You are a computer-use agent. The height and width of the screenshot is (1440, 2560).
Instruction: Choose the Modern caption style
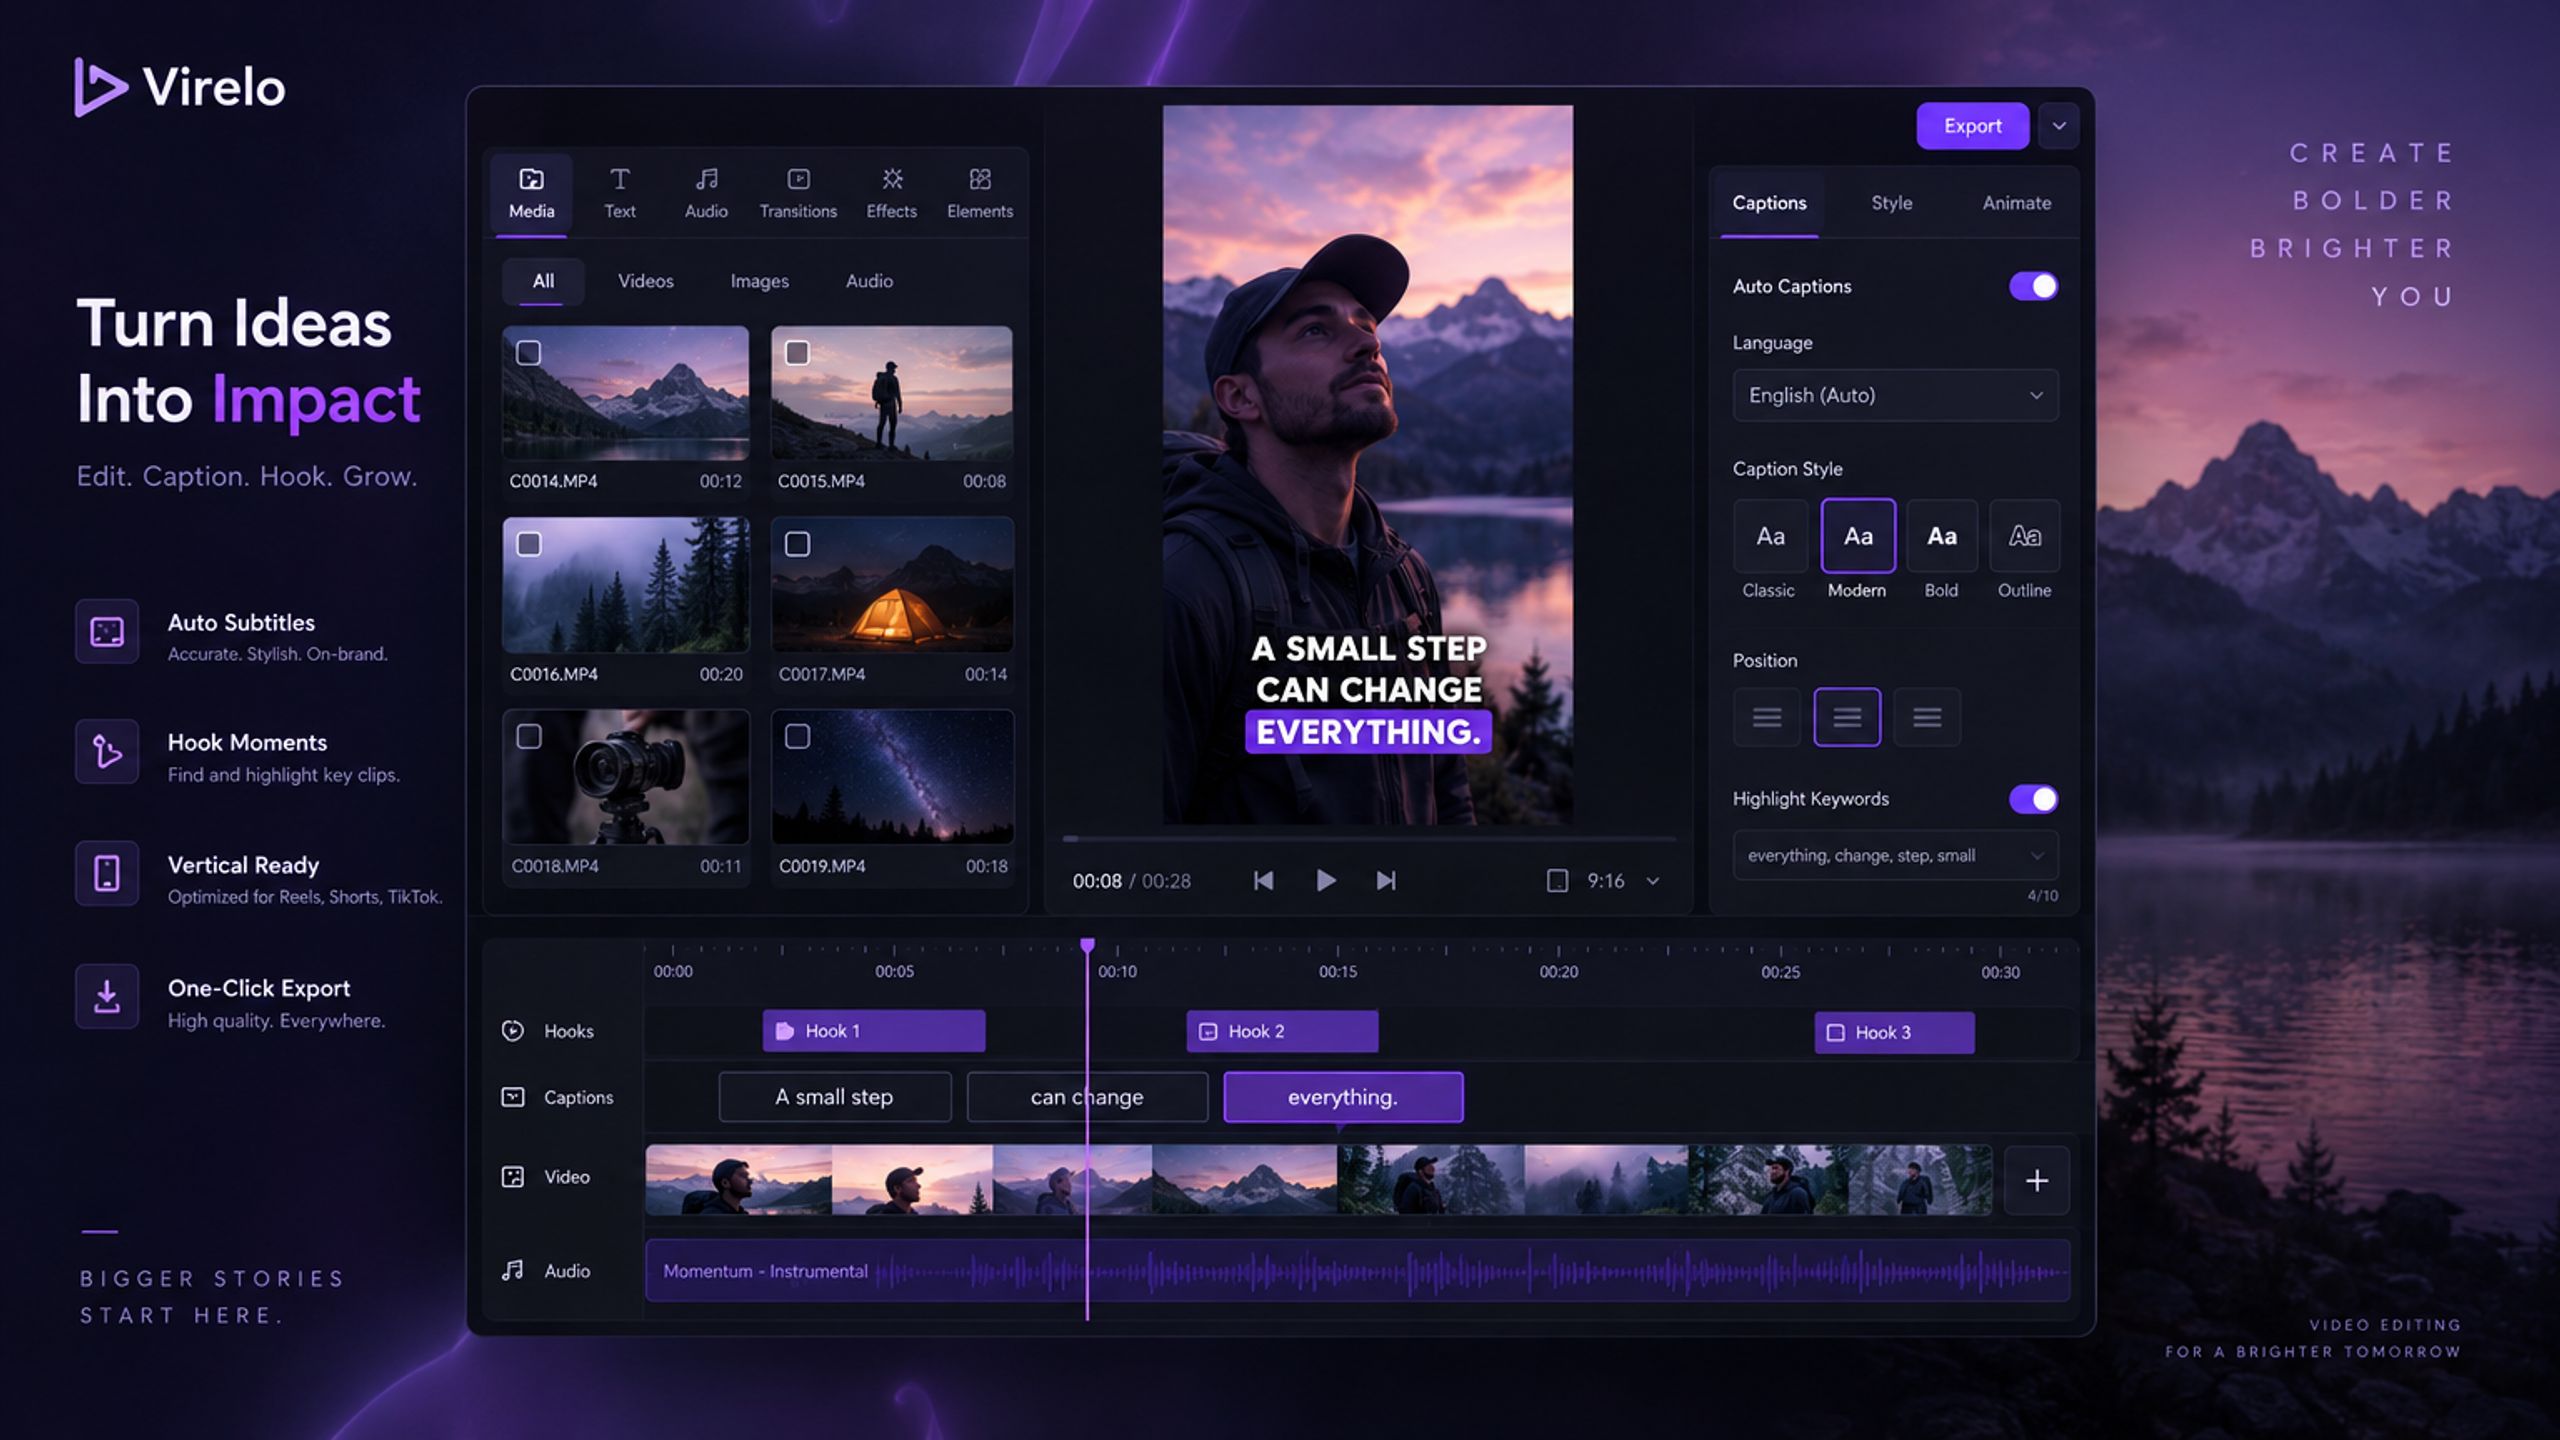[1858, 536]
